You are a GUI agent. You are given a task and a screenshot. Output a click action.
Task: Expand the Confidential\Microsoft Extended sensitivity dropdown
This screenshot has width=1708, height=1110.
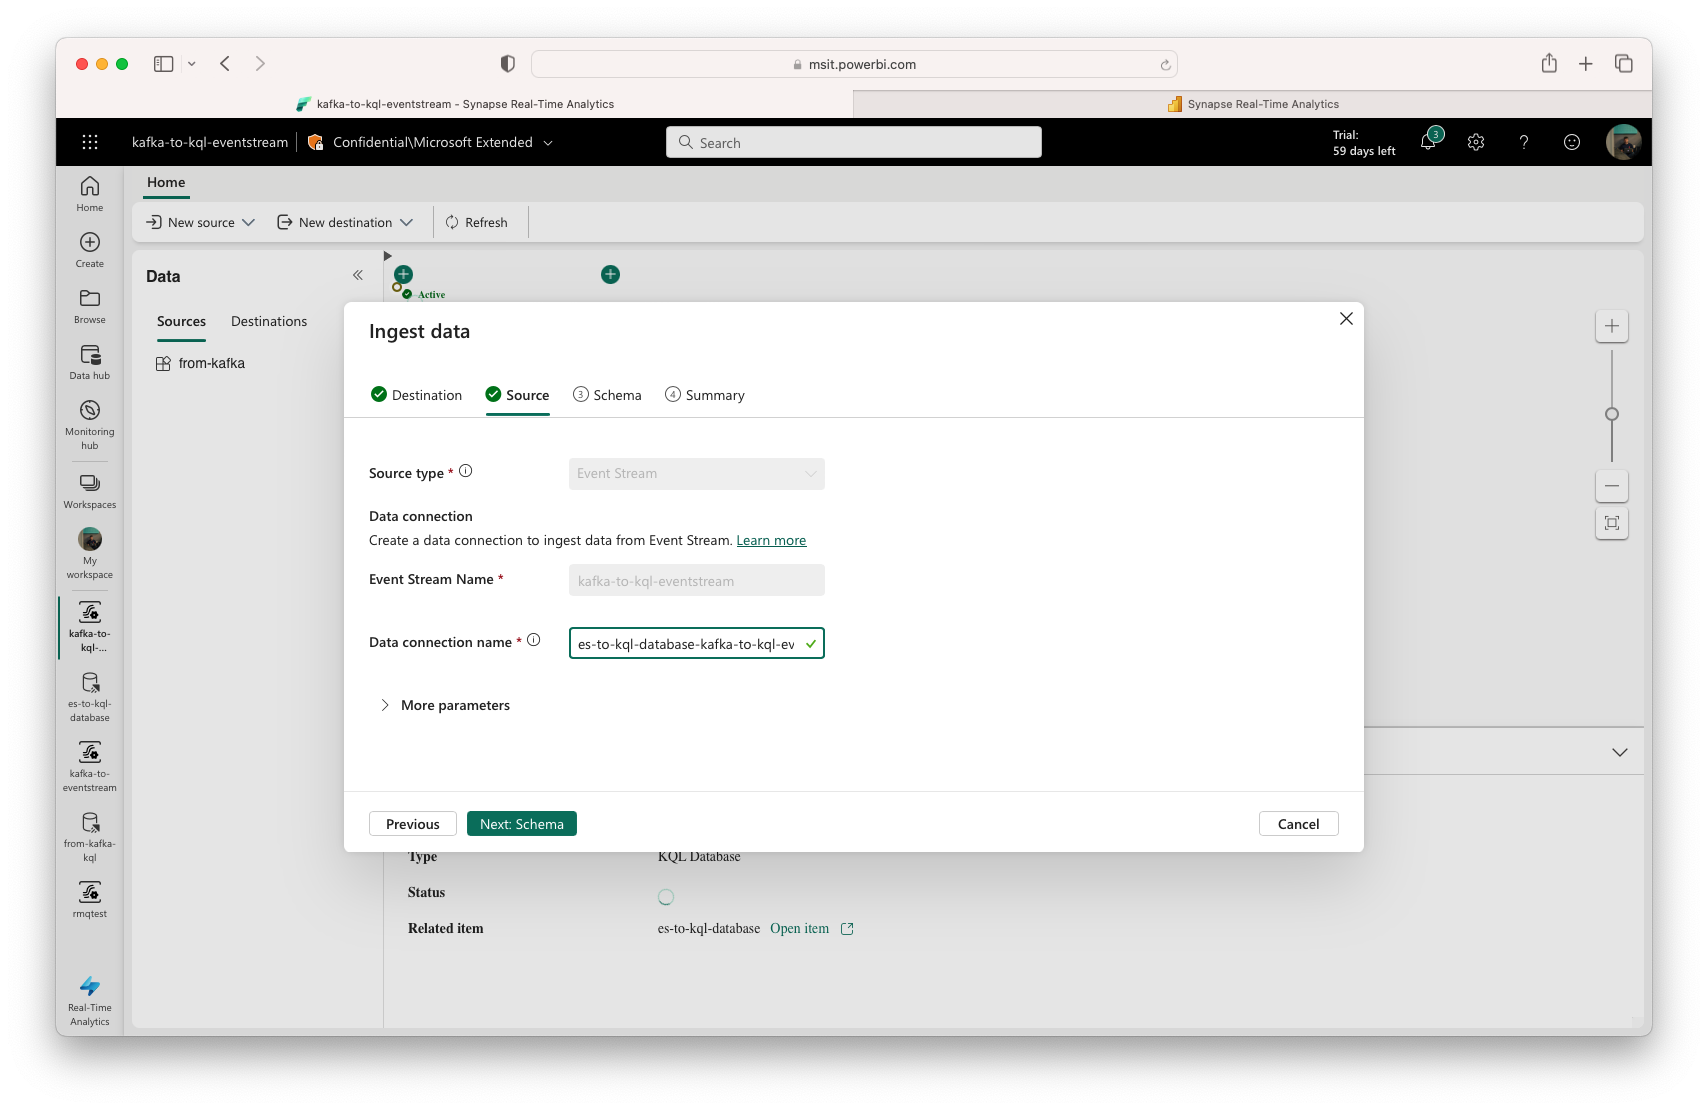(x=548, y=142)
